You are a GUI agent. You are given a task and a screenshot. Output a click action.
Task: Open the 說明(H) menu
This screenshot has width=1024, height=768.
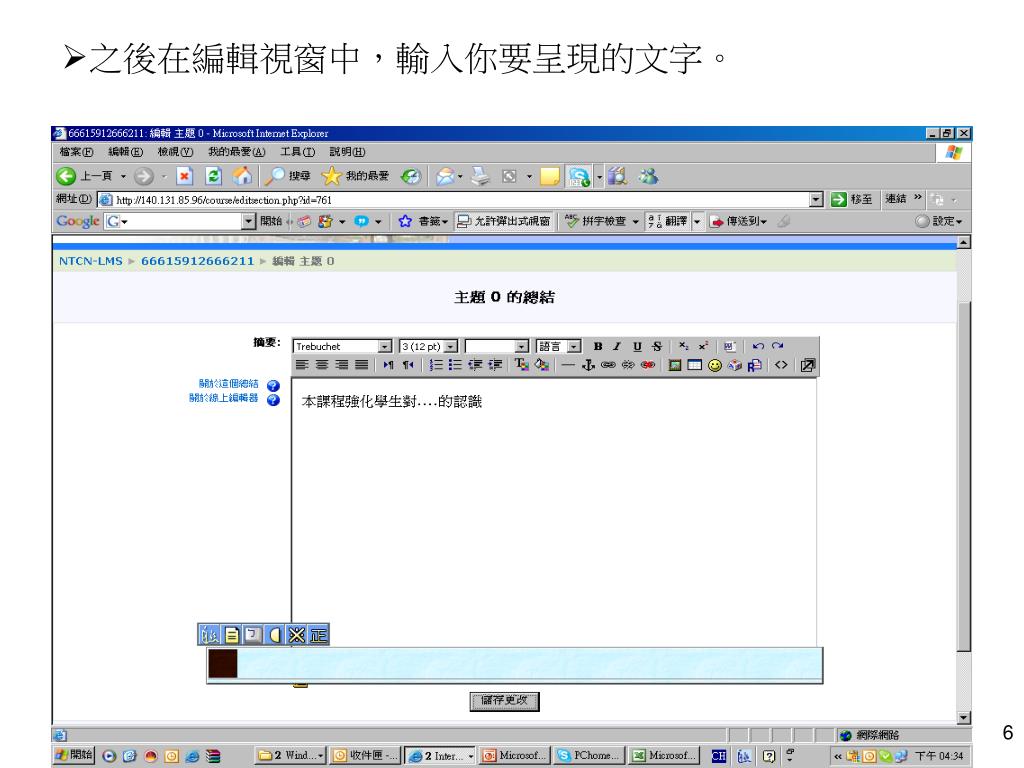pos(347,152)
